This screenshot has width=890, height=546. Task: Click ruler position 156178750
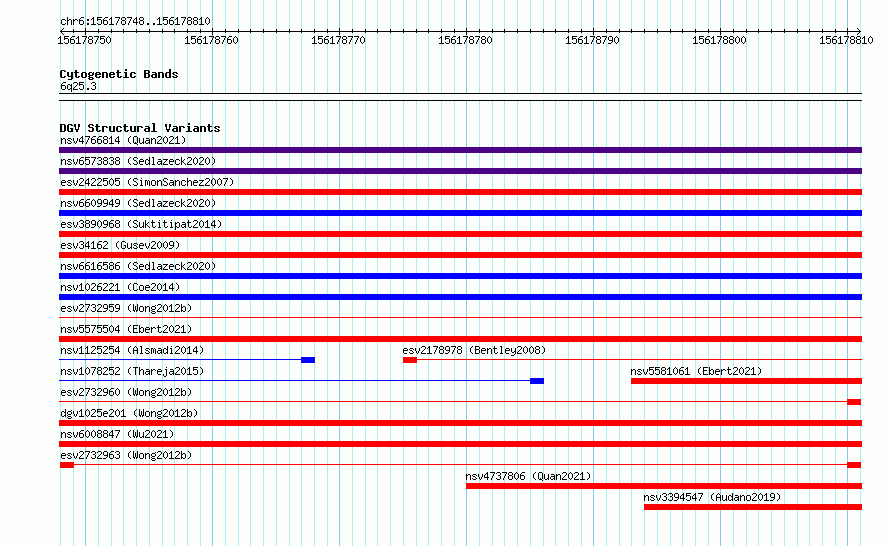(x=85, y=40)
